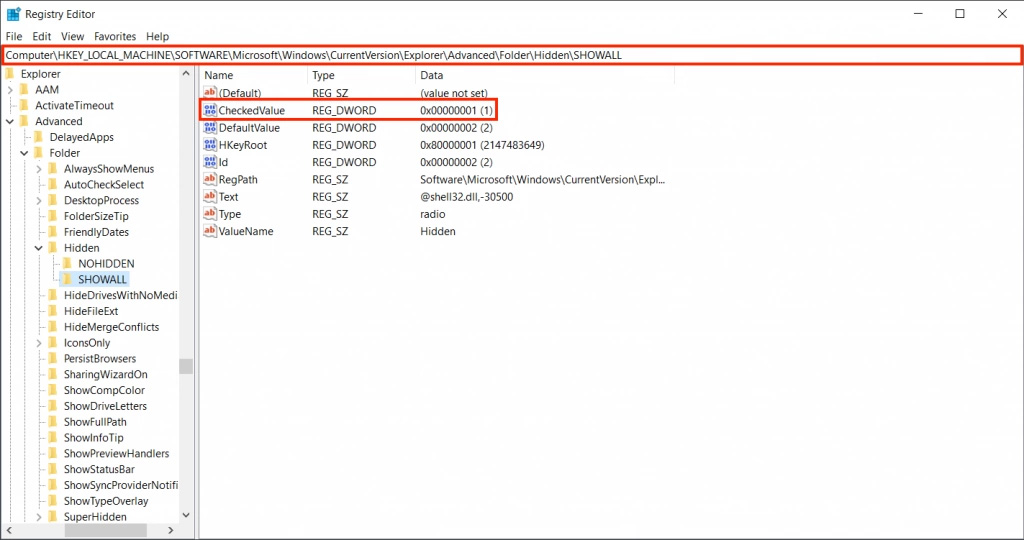Click the 0x00000001 (1) data cell

tap(456, 110)
